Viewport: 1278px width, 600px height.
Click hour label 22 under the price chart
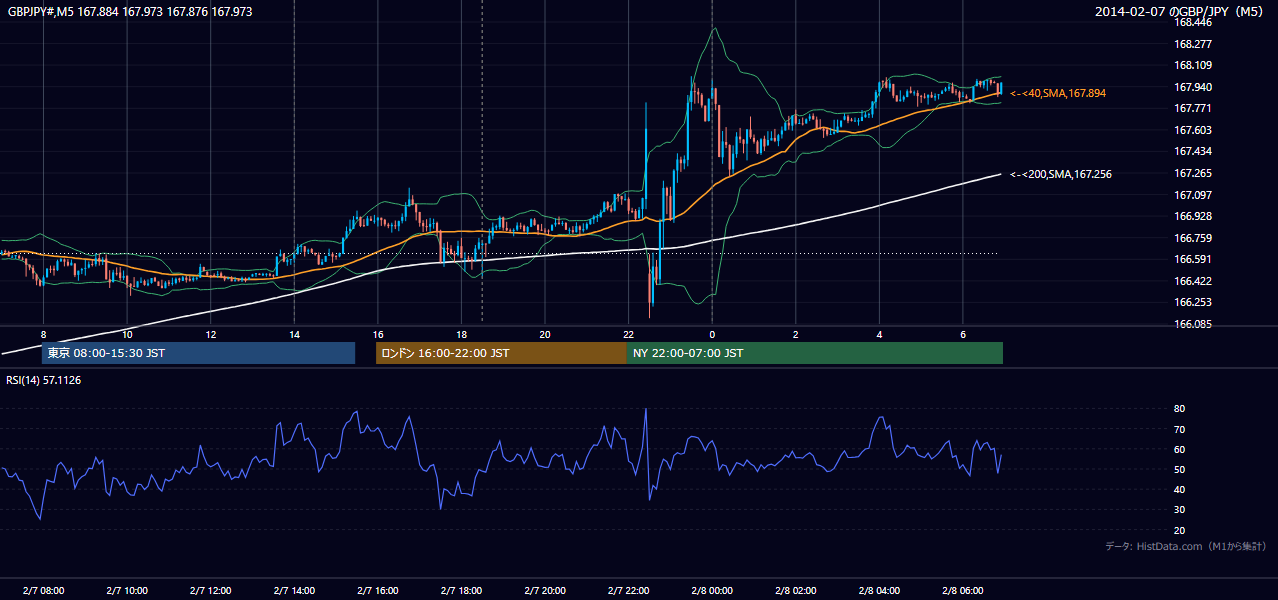(628, 334)
